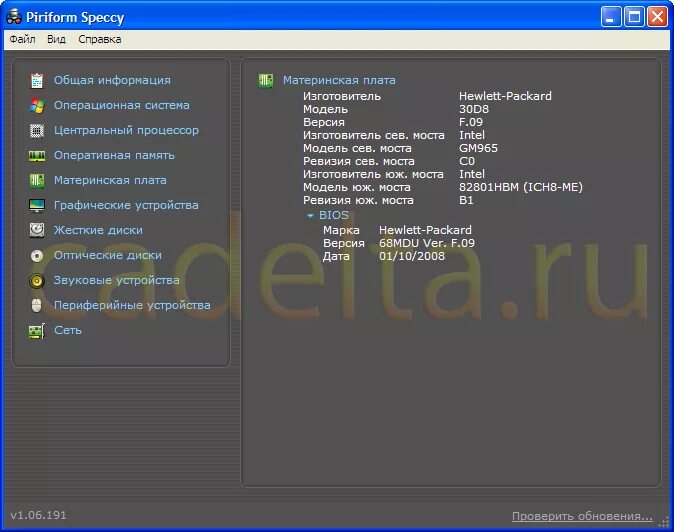Viewport: 674px width, 532px height.
Task: Go to Общая информация section
Action: click(x=112, y=80)
